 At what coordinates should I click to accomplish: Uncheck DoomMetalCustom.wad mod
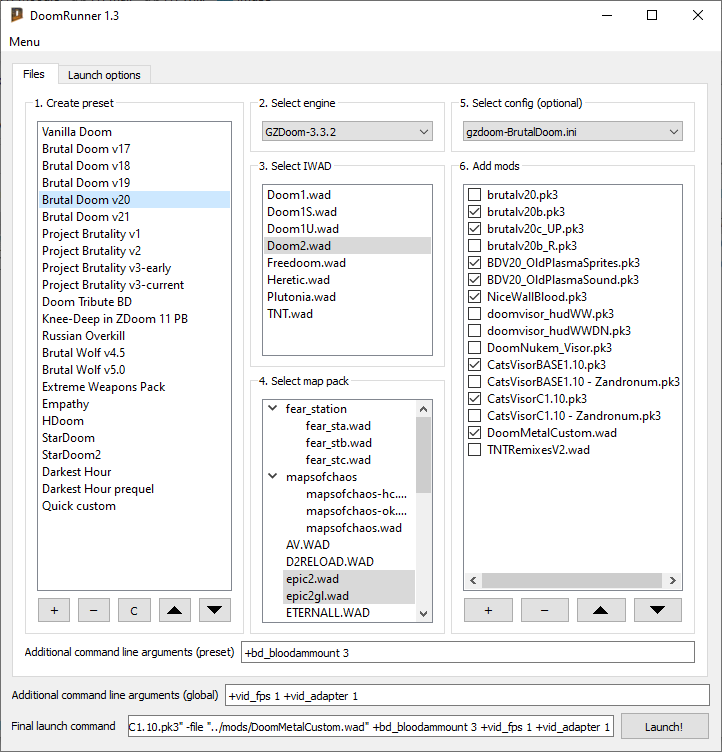pos(474,433)
